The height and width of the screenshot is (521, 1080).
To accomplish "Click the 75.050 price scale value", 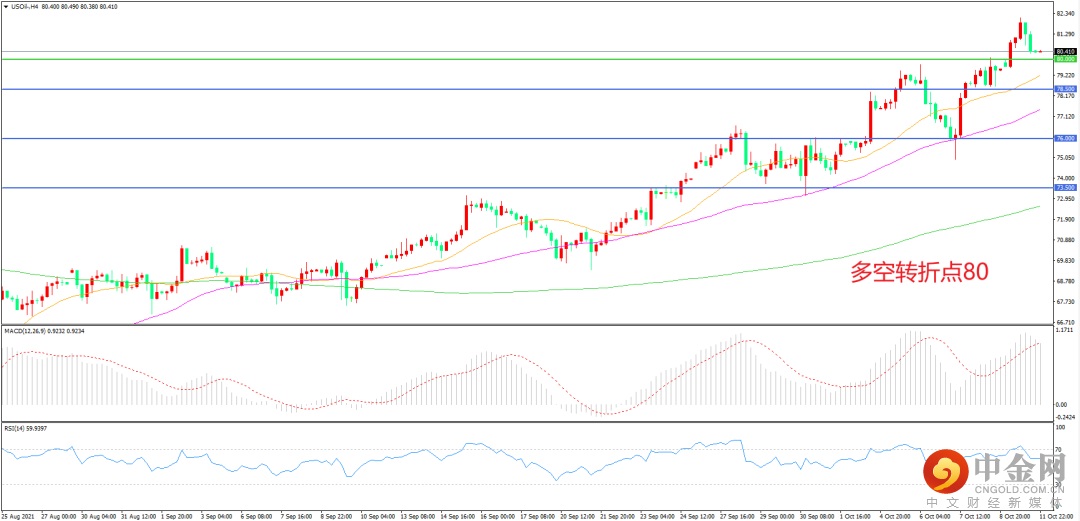I will (1066, 157).
